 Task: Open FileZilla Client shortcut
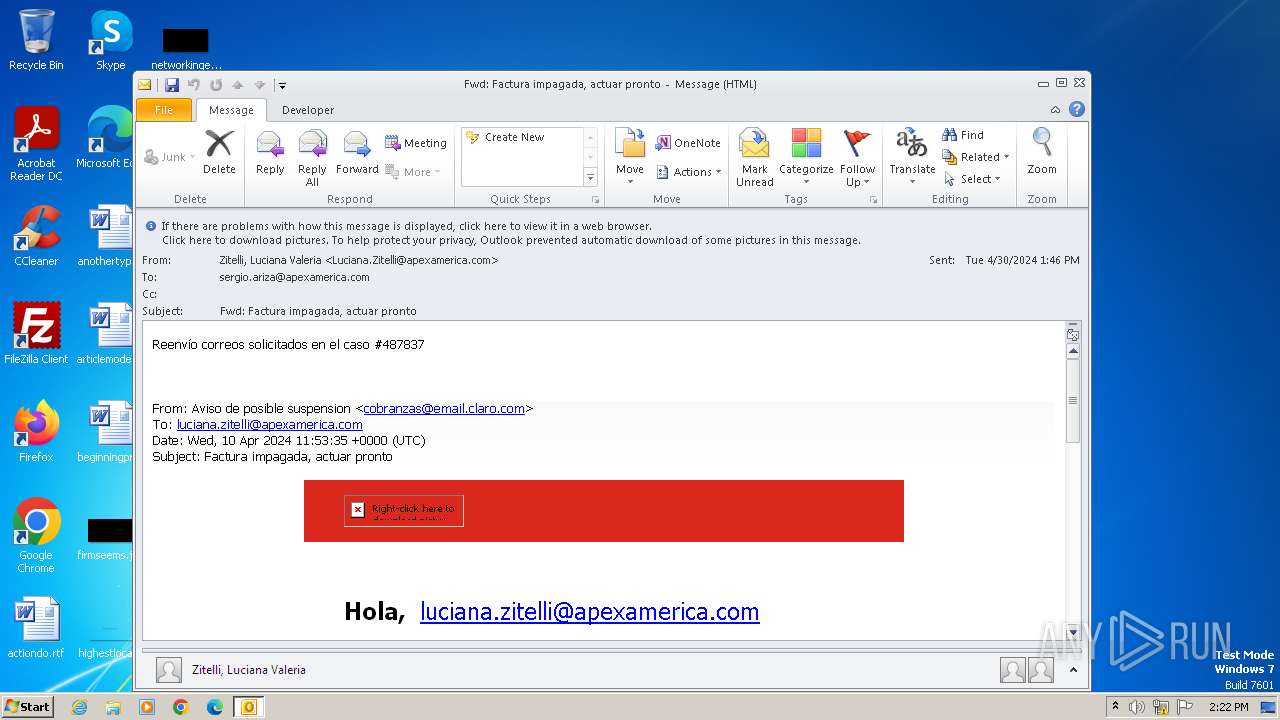36,333
